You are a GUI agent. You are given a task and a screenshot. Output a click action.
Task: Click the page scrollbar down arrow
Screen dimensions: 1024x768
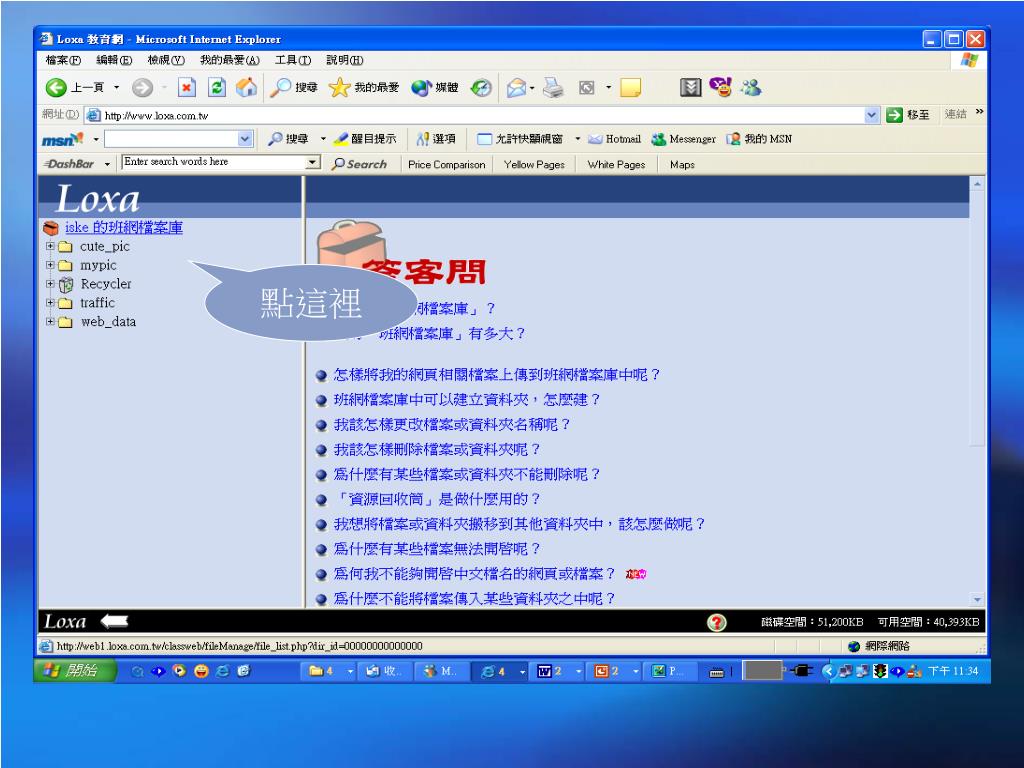(977, 599)
